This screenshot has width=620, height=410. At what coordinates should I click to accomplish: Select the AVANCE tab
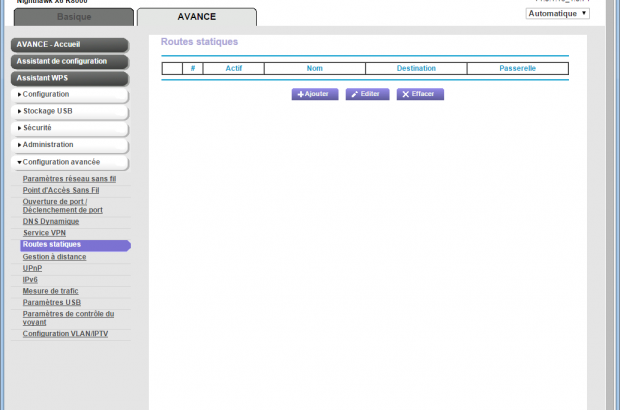point(196,17)
